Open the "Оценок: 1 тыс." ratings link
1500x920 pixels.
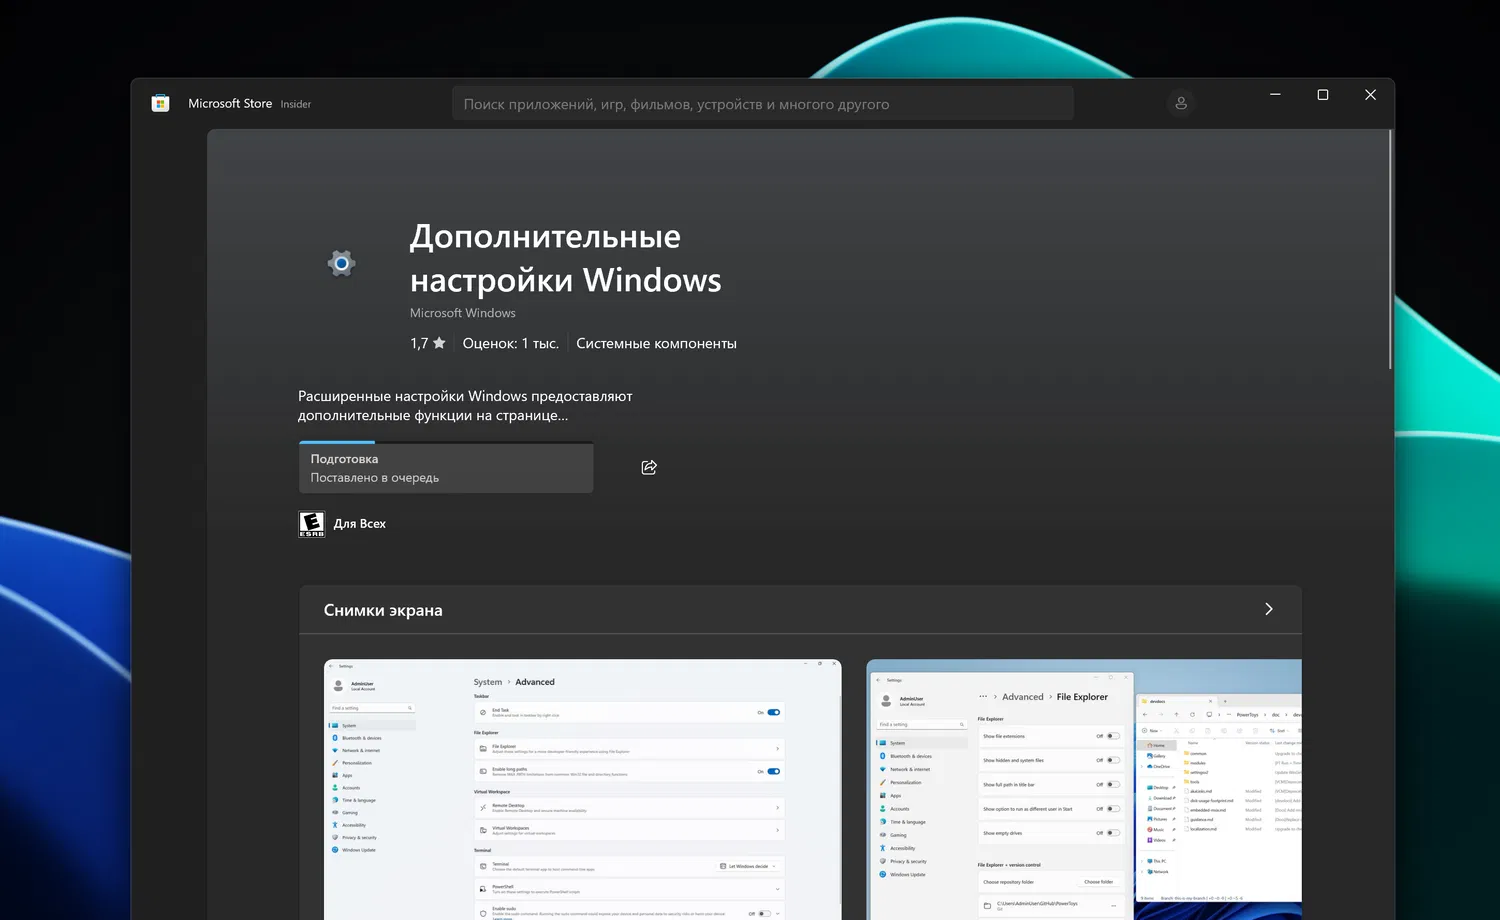coord(510,343)
